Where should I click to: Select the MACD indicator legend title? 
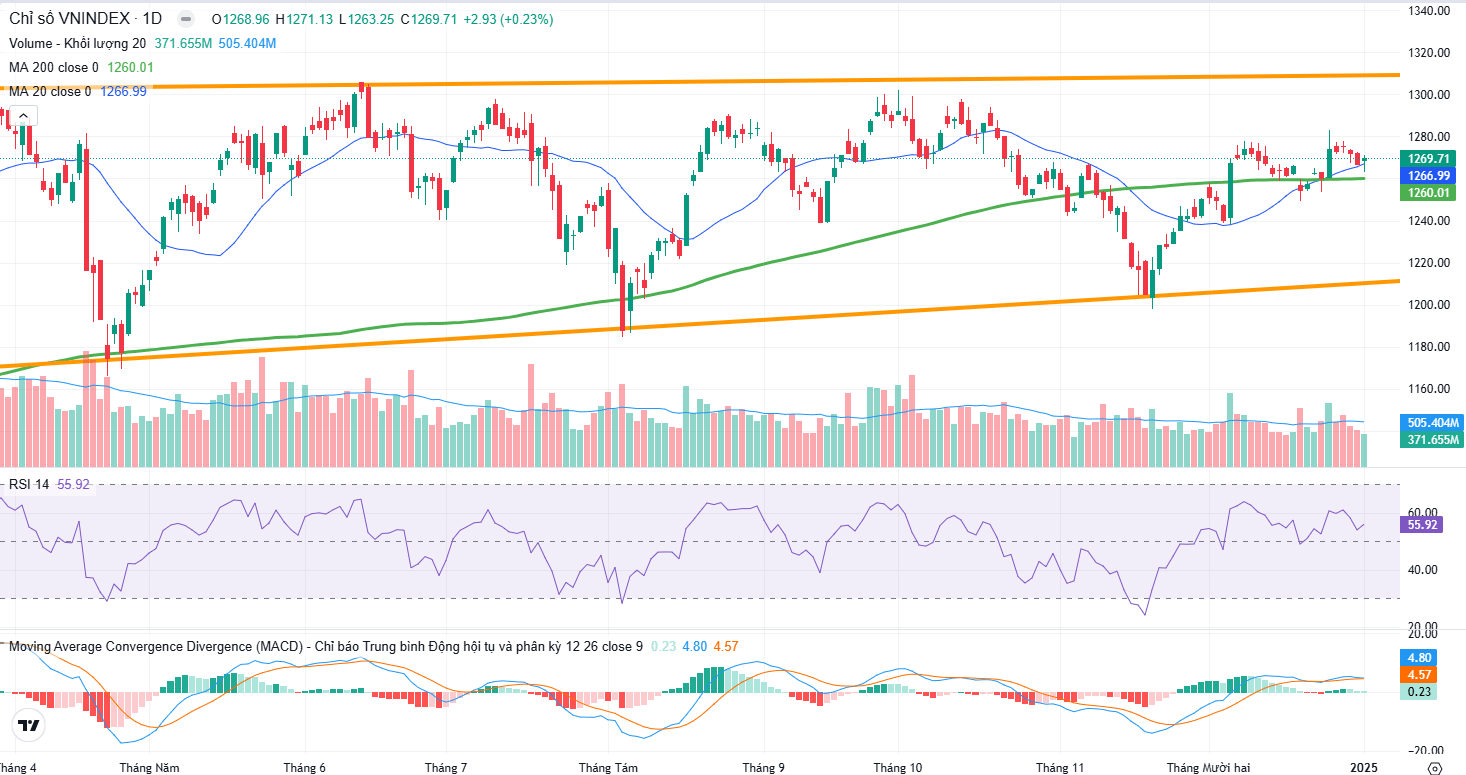(324, 646)
